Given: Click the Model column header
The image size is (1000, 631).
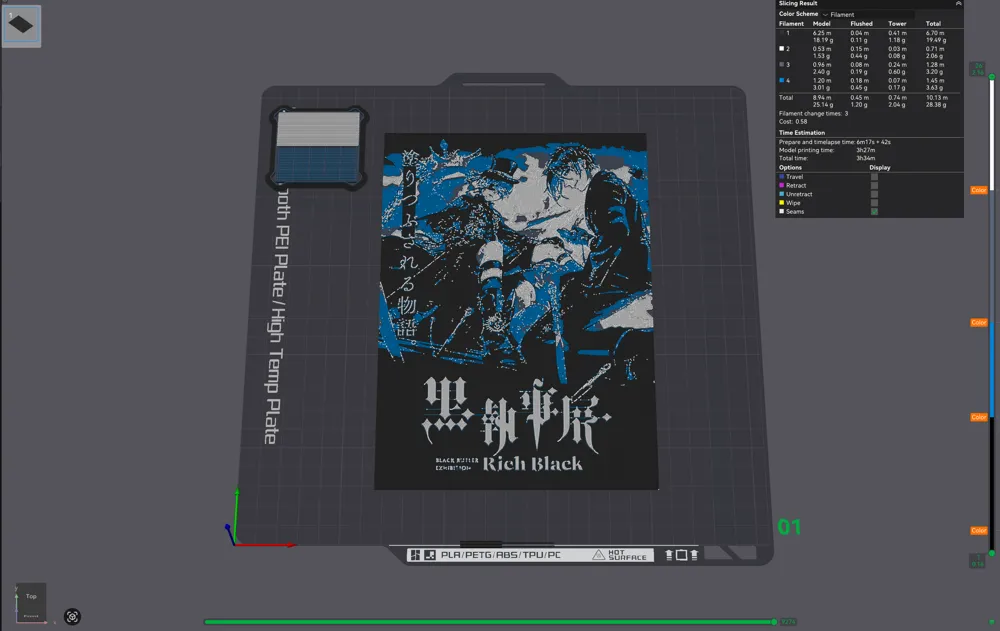Looking at the screenshot, I should click(821, 24).
